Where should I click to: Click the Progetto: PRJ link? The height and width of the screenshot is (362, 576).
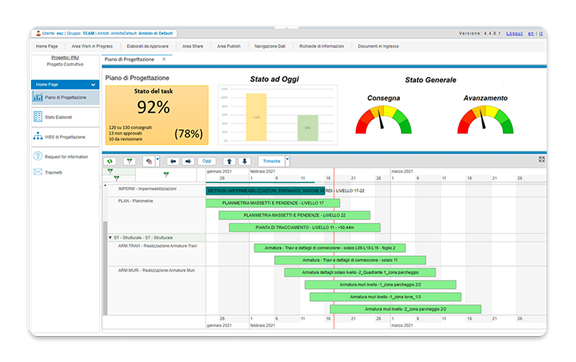click(65, 57)
